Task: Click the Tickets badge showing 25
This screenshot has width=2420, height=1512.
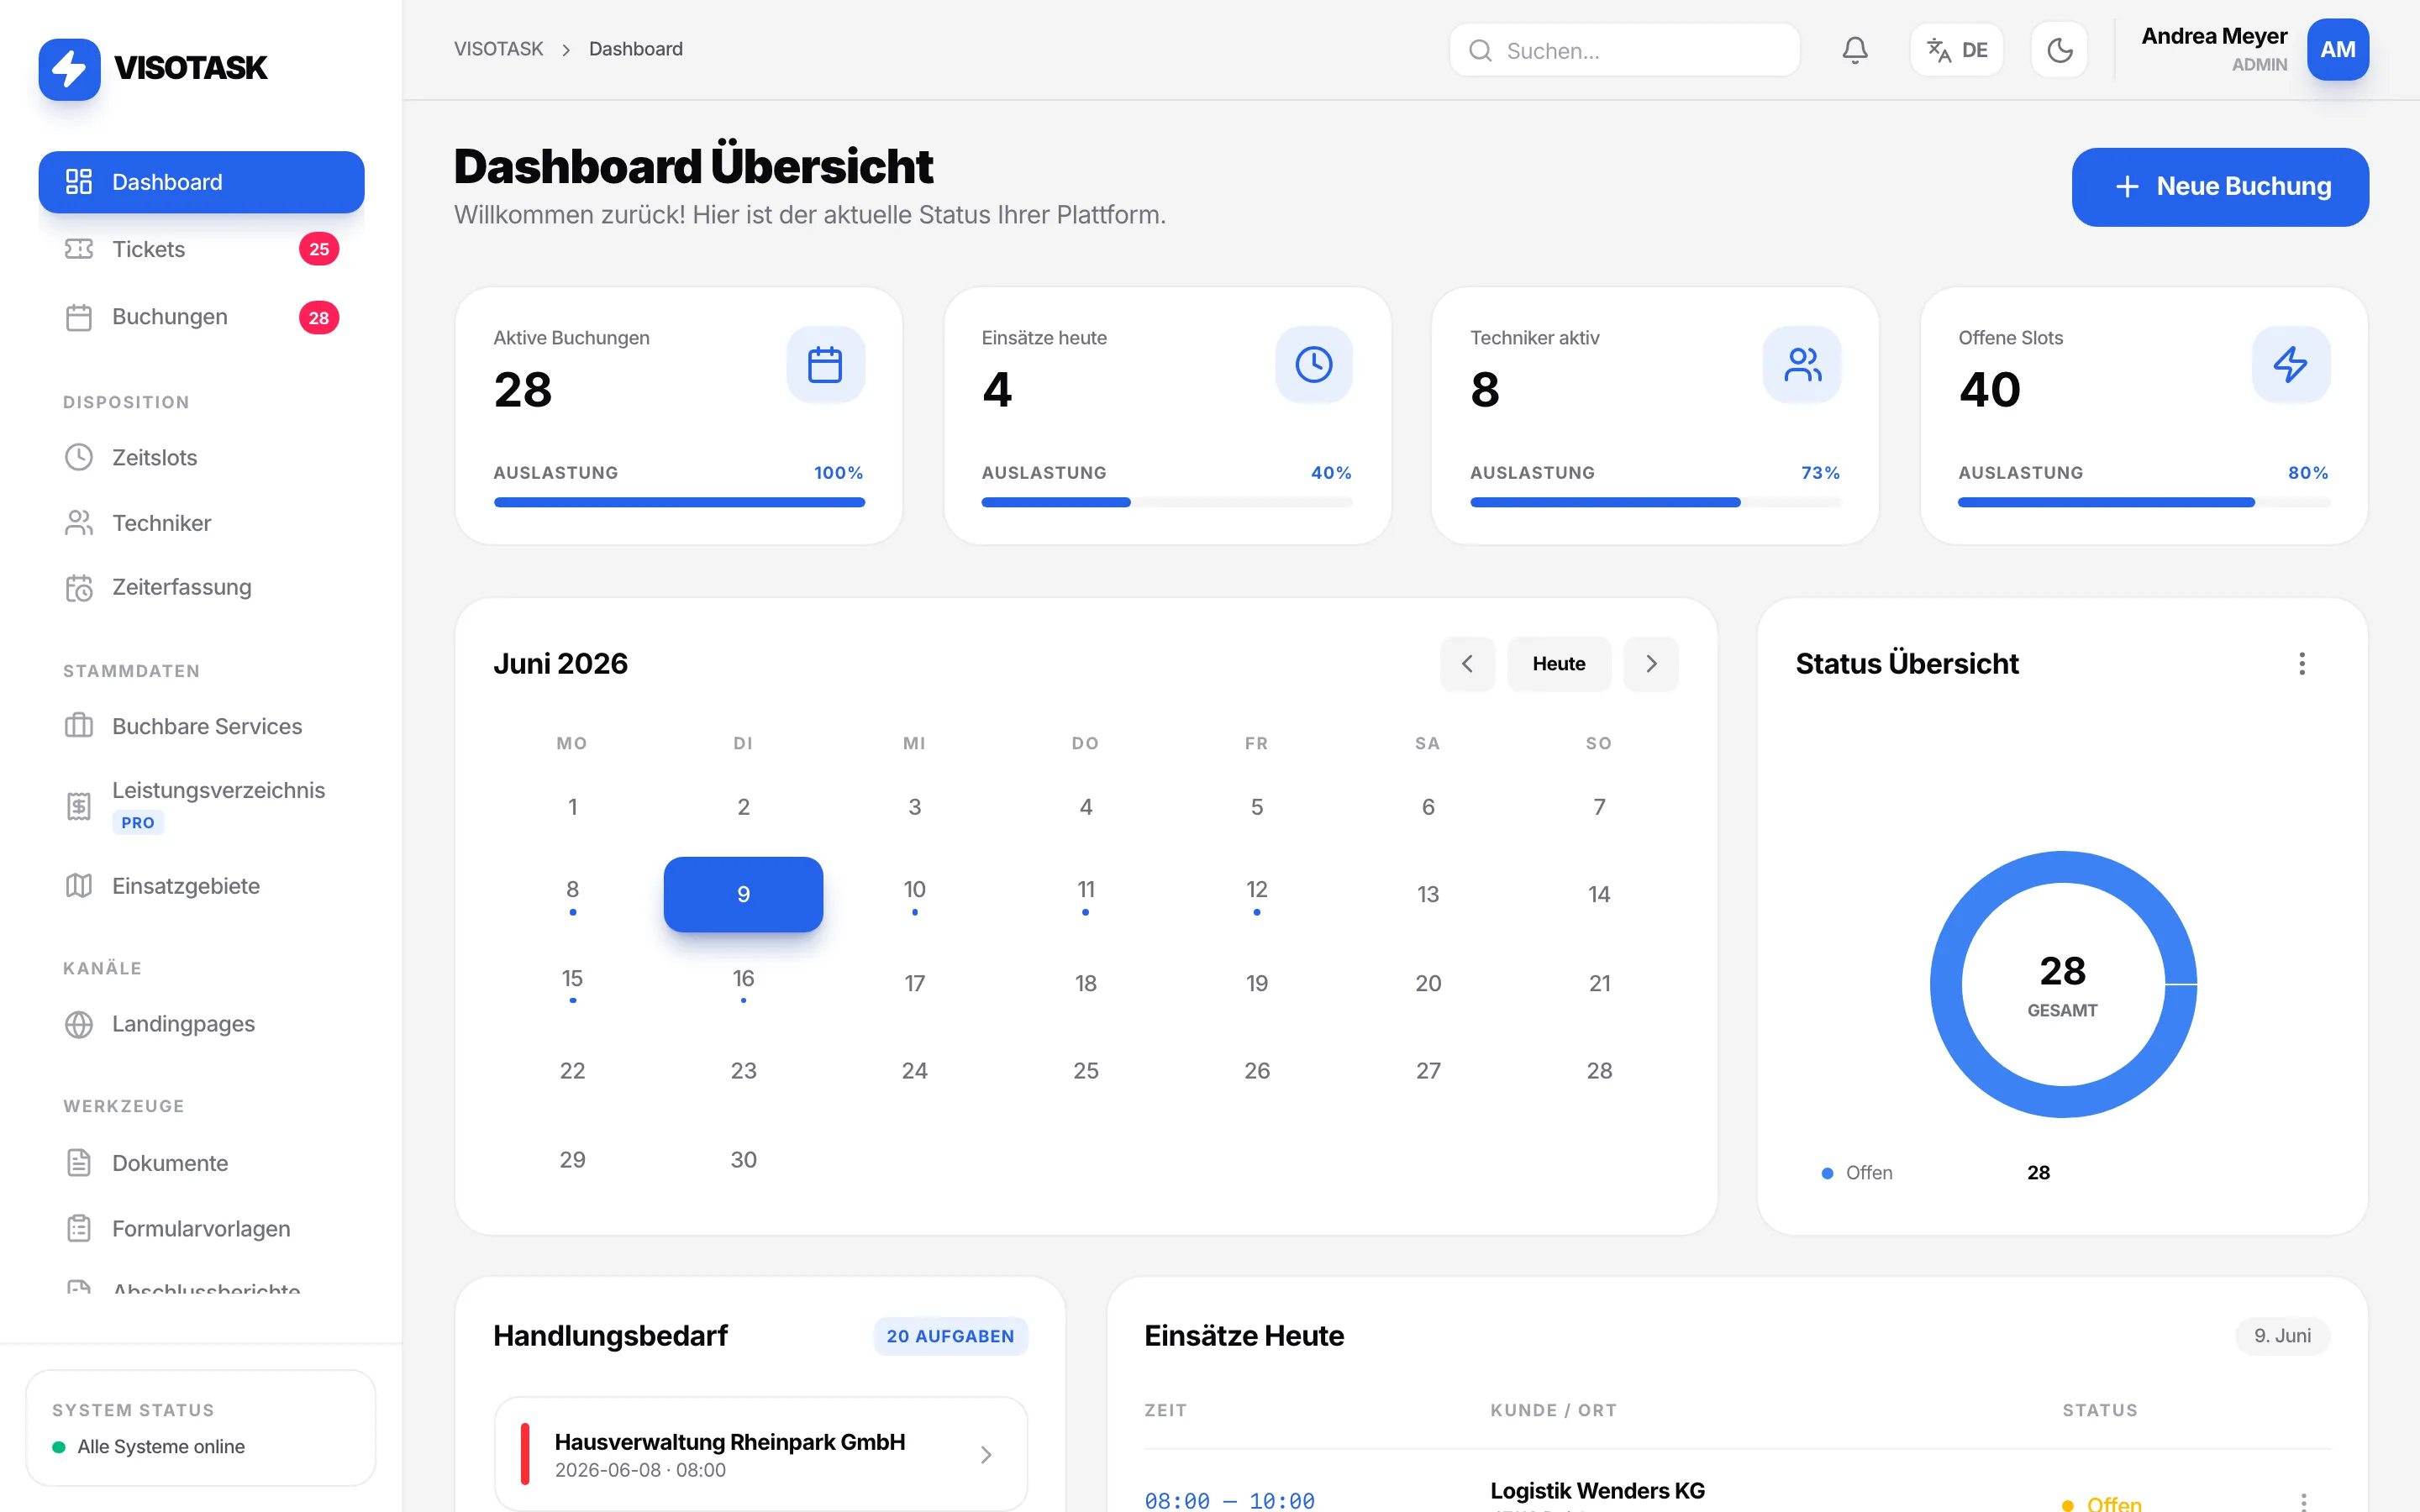Action: 319,249
